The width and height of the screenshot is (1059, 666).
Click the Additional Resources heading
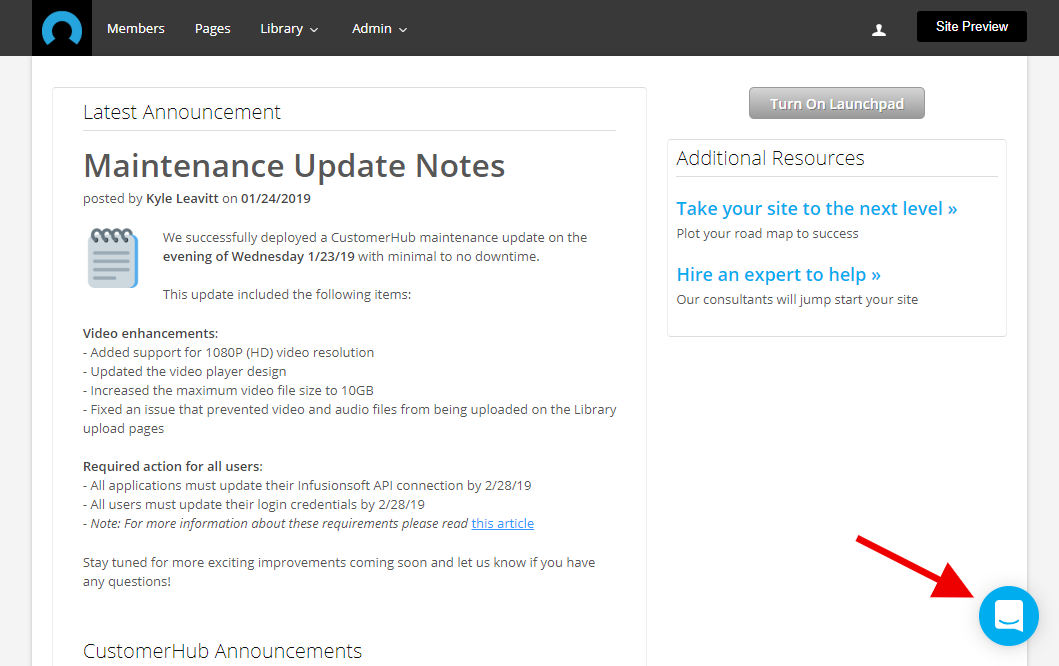(770, 158)
